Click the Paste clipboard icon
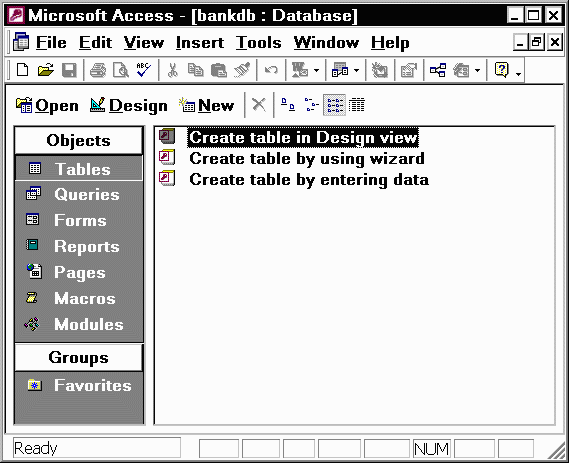Viewport: 569px width, 463px height. (219, 70)
